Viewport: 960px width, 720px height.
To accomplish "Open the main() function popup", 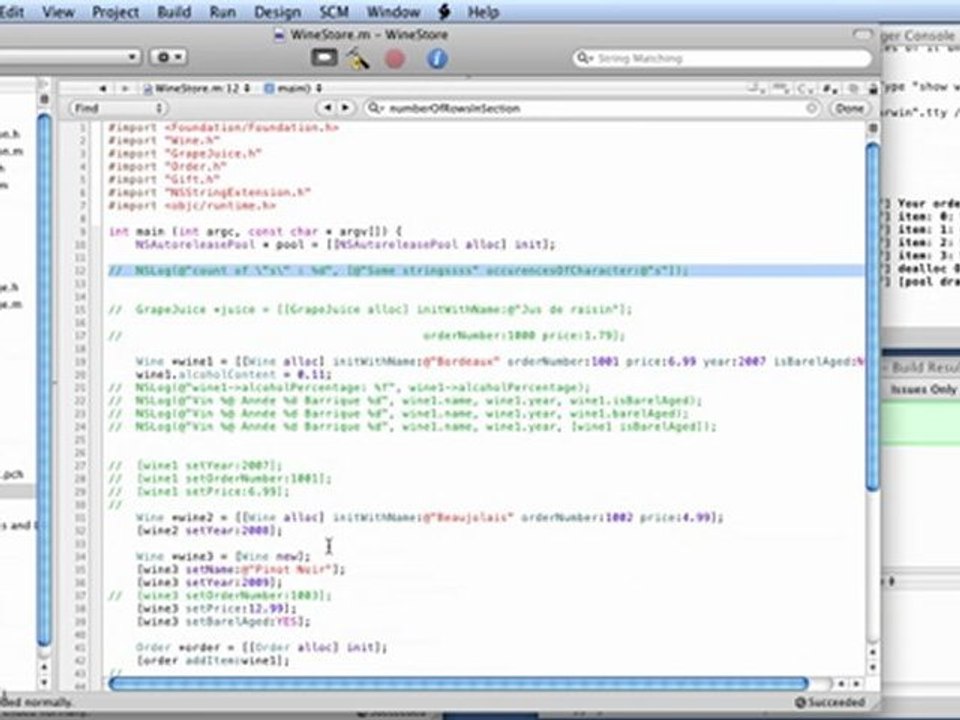I will pos(293,89).
